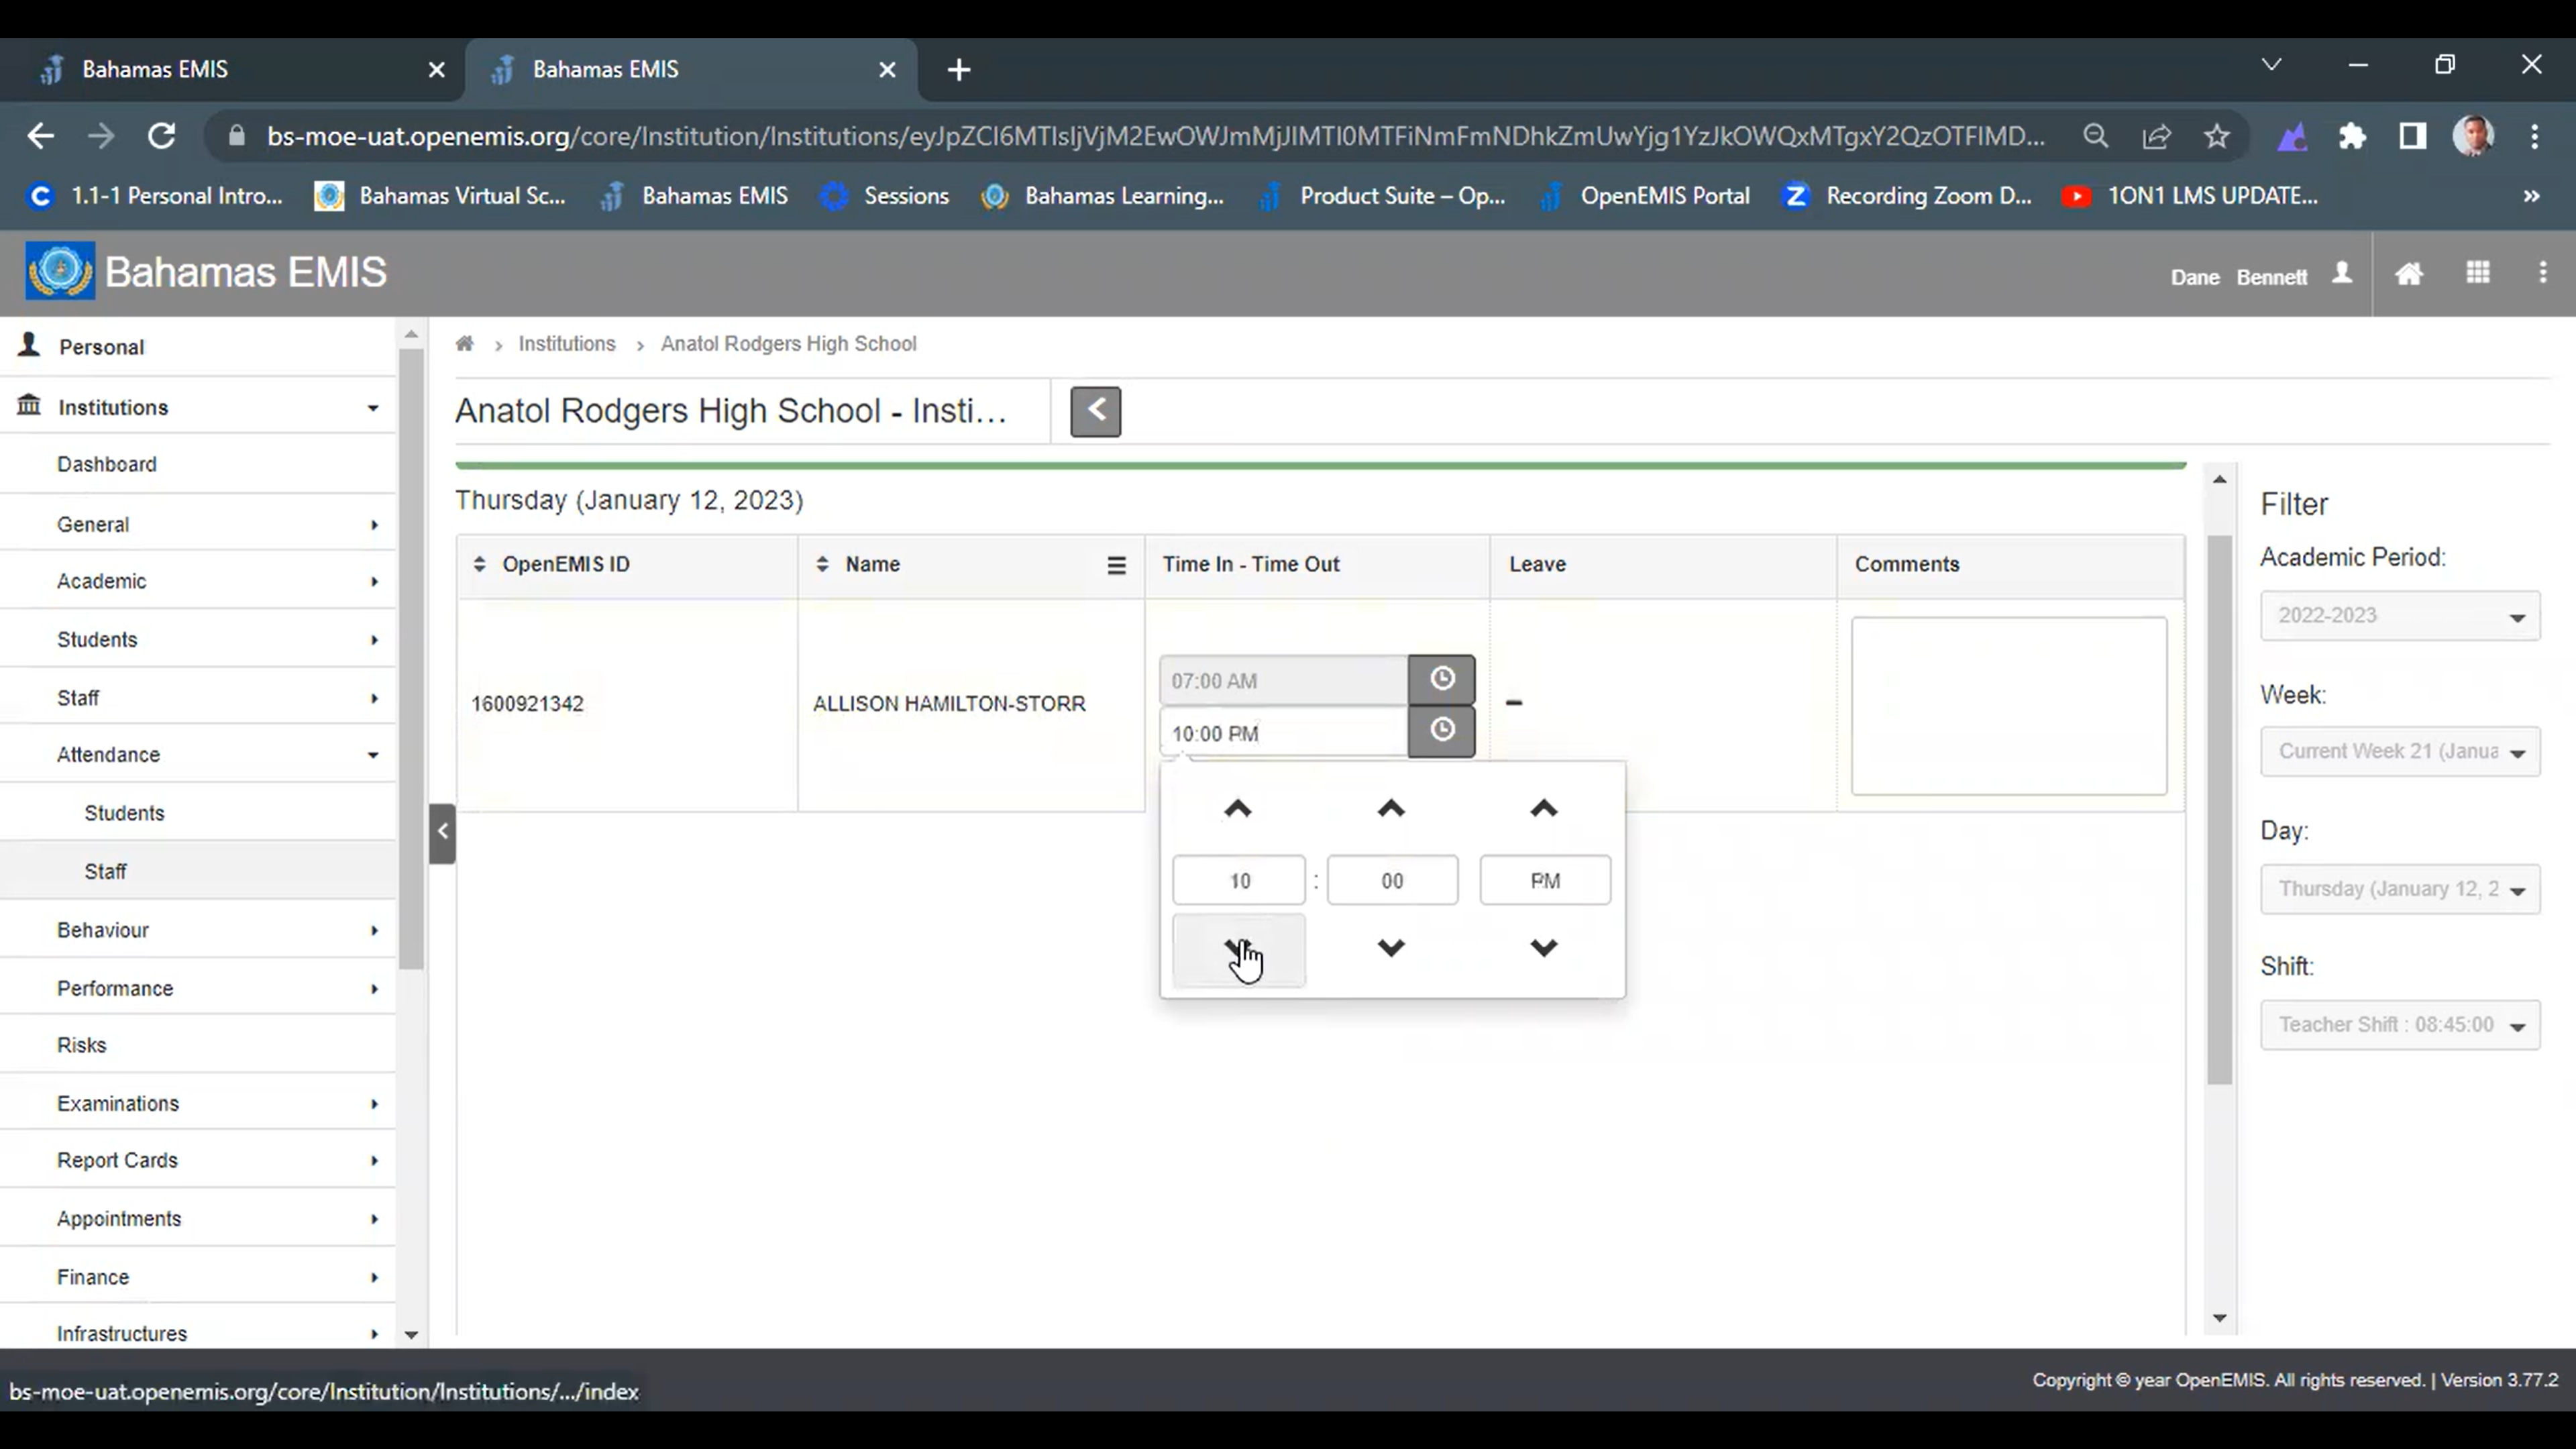Open the header three-dot options menu
The image size is (2576, 1449).
pyautogui.click(x=2543, y=272)
